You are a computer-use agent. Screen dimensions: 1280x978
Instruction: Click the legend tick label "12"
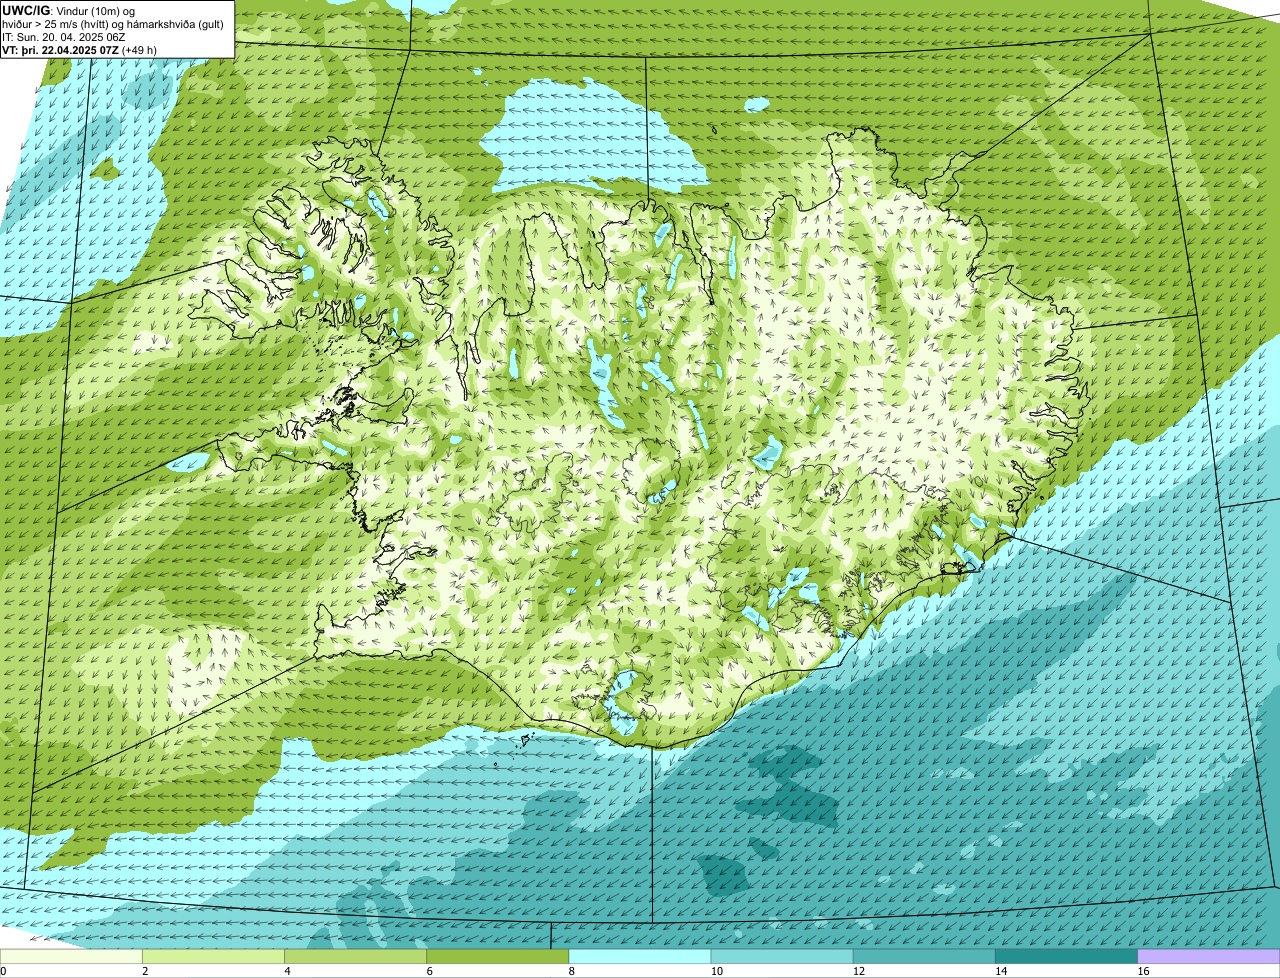(x=858, y=971)
